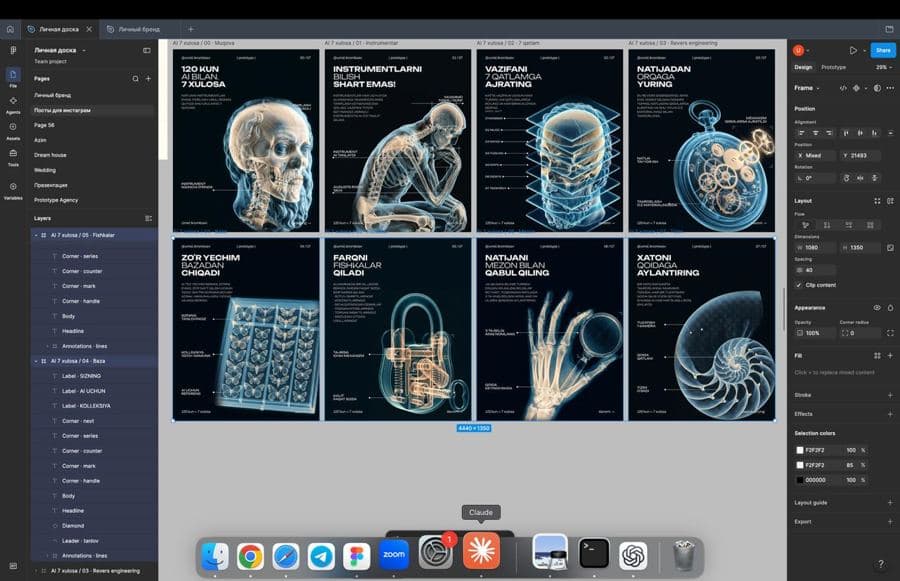Click the opacity 100% input field

(815, 333)
